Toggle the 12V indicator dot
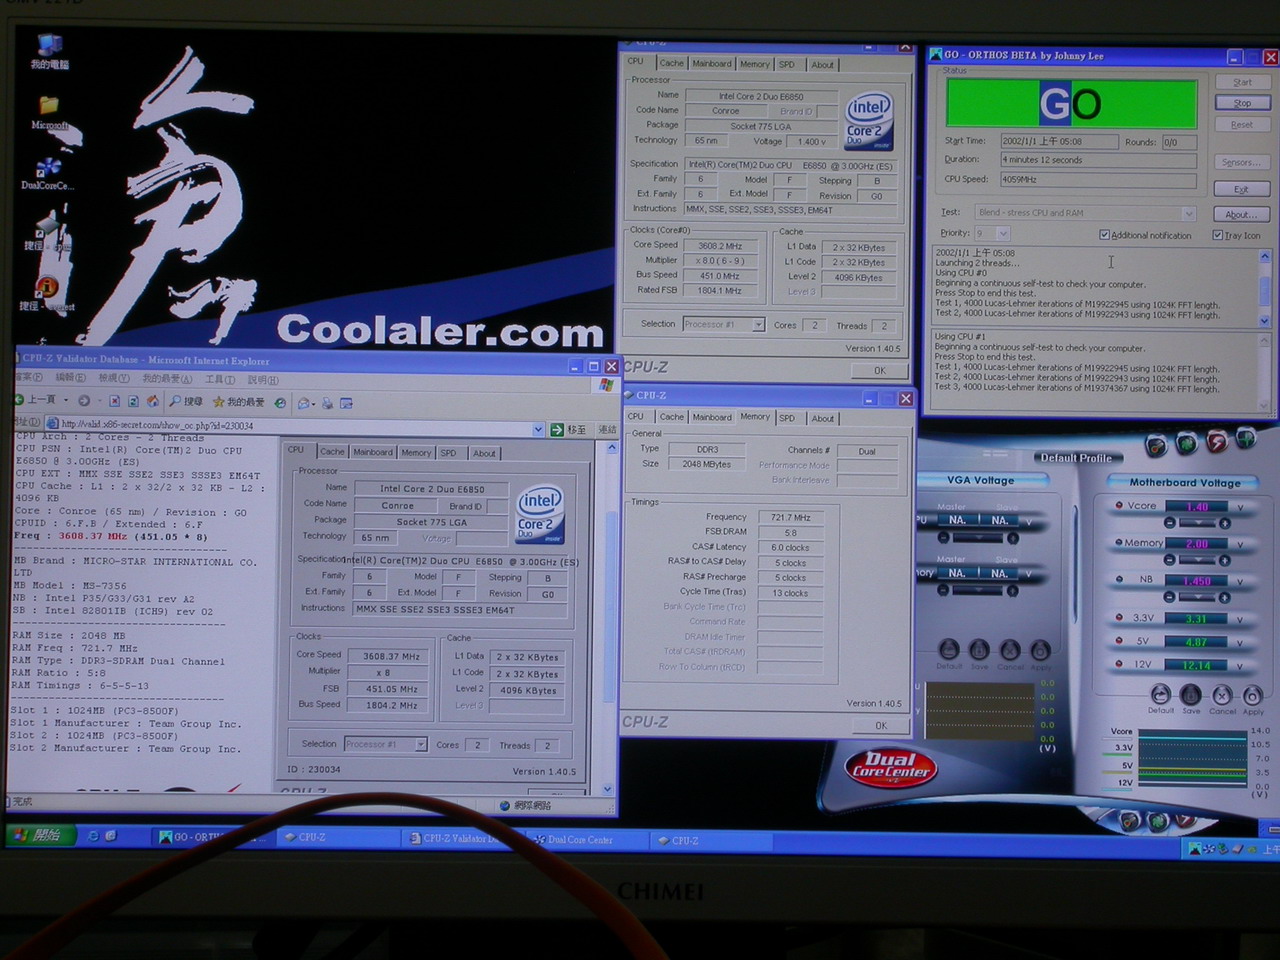The height and width of the screenshot is (960, 1280). tap(1119, 663)
